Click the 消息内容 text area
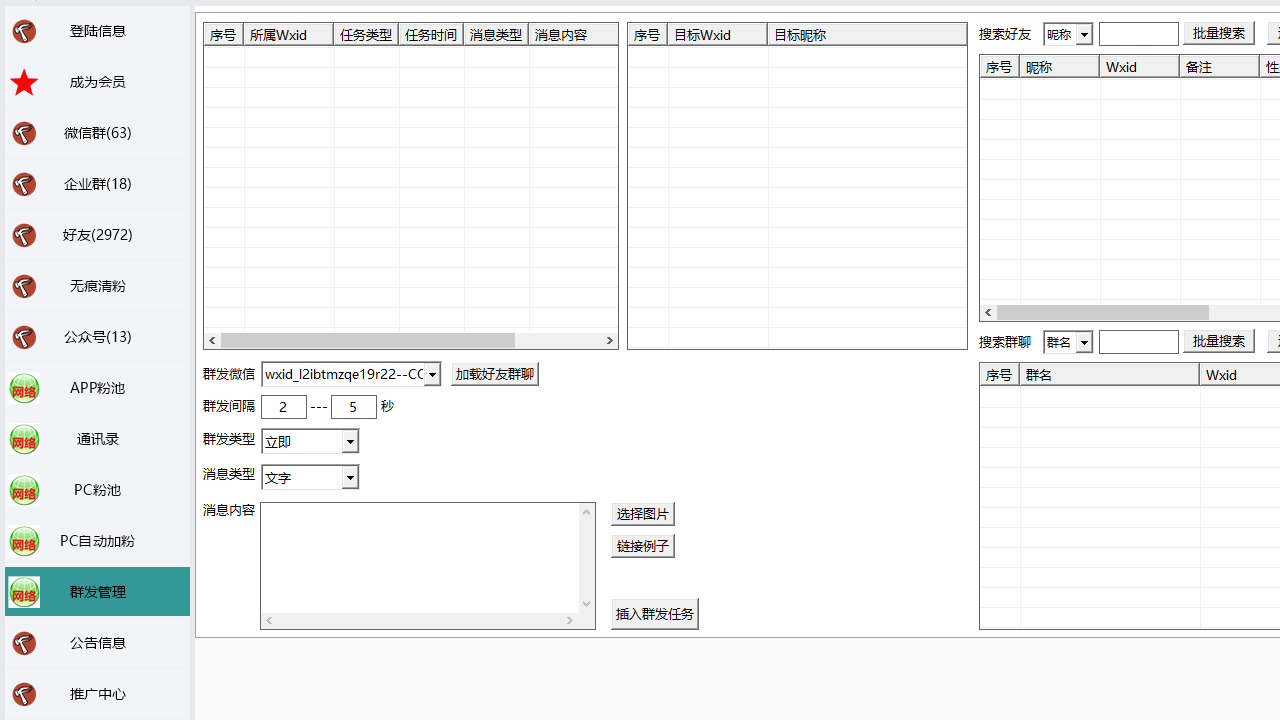Image resolution: width=1280 pixels, height=720 pixels. 420,557
